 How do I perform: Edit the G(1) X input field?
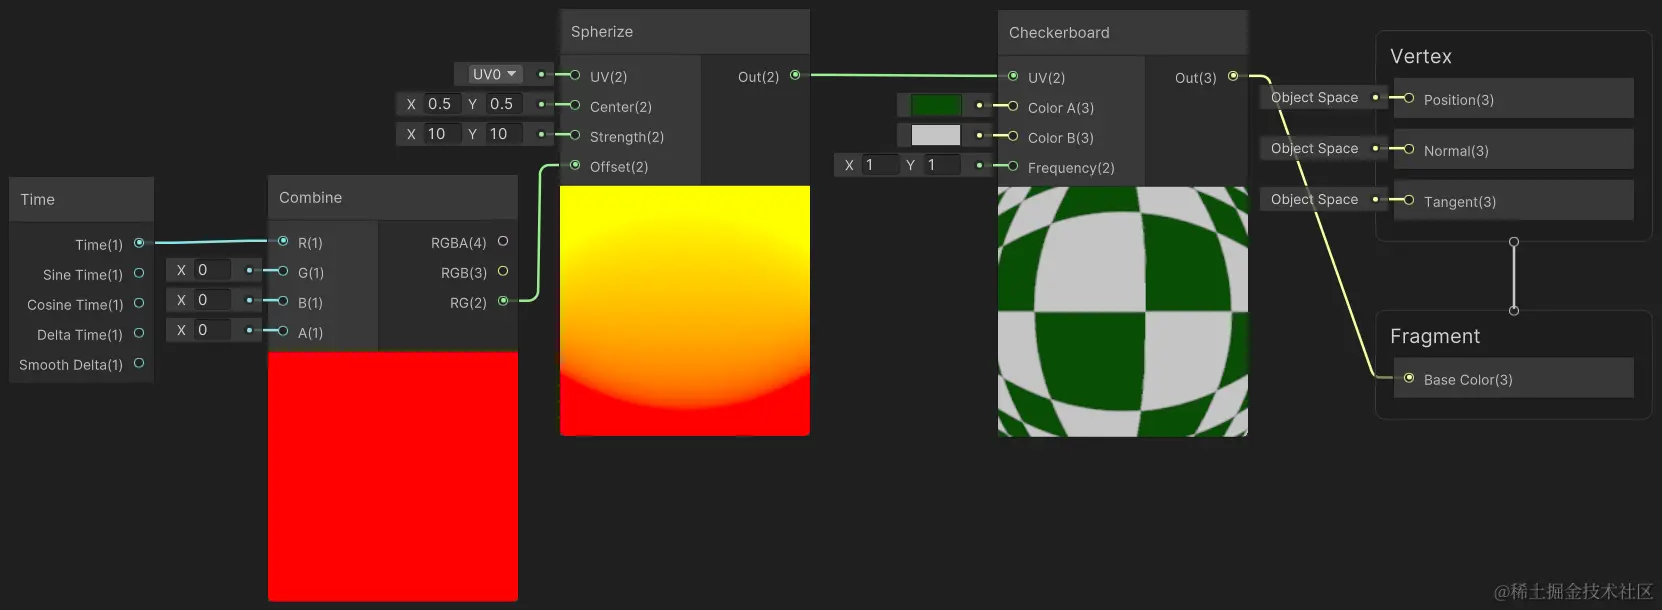coord(212,270)
